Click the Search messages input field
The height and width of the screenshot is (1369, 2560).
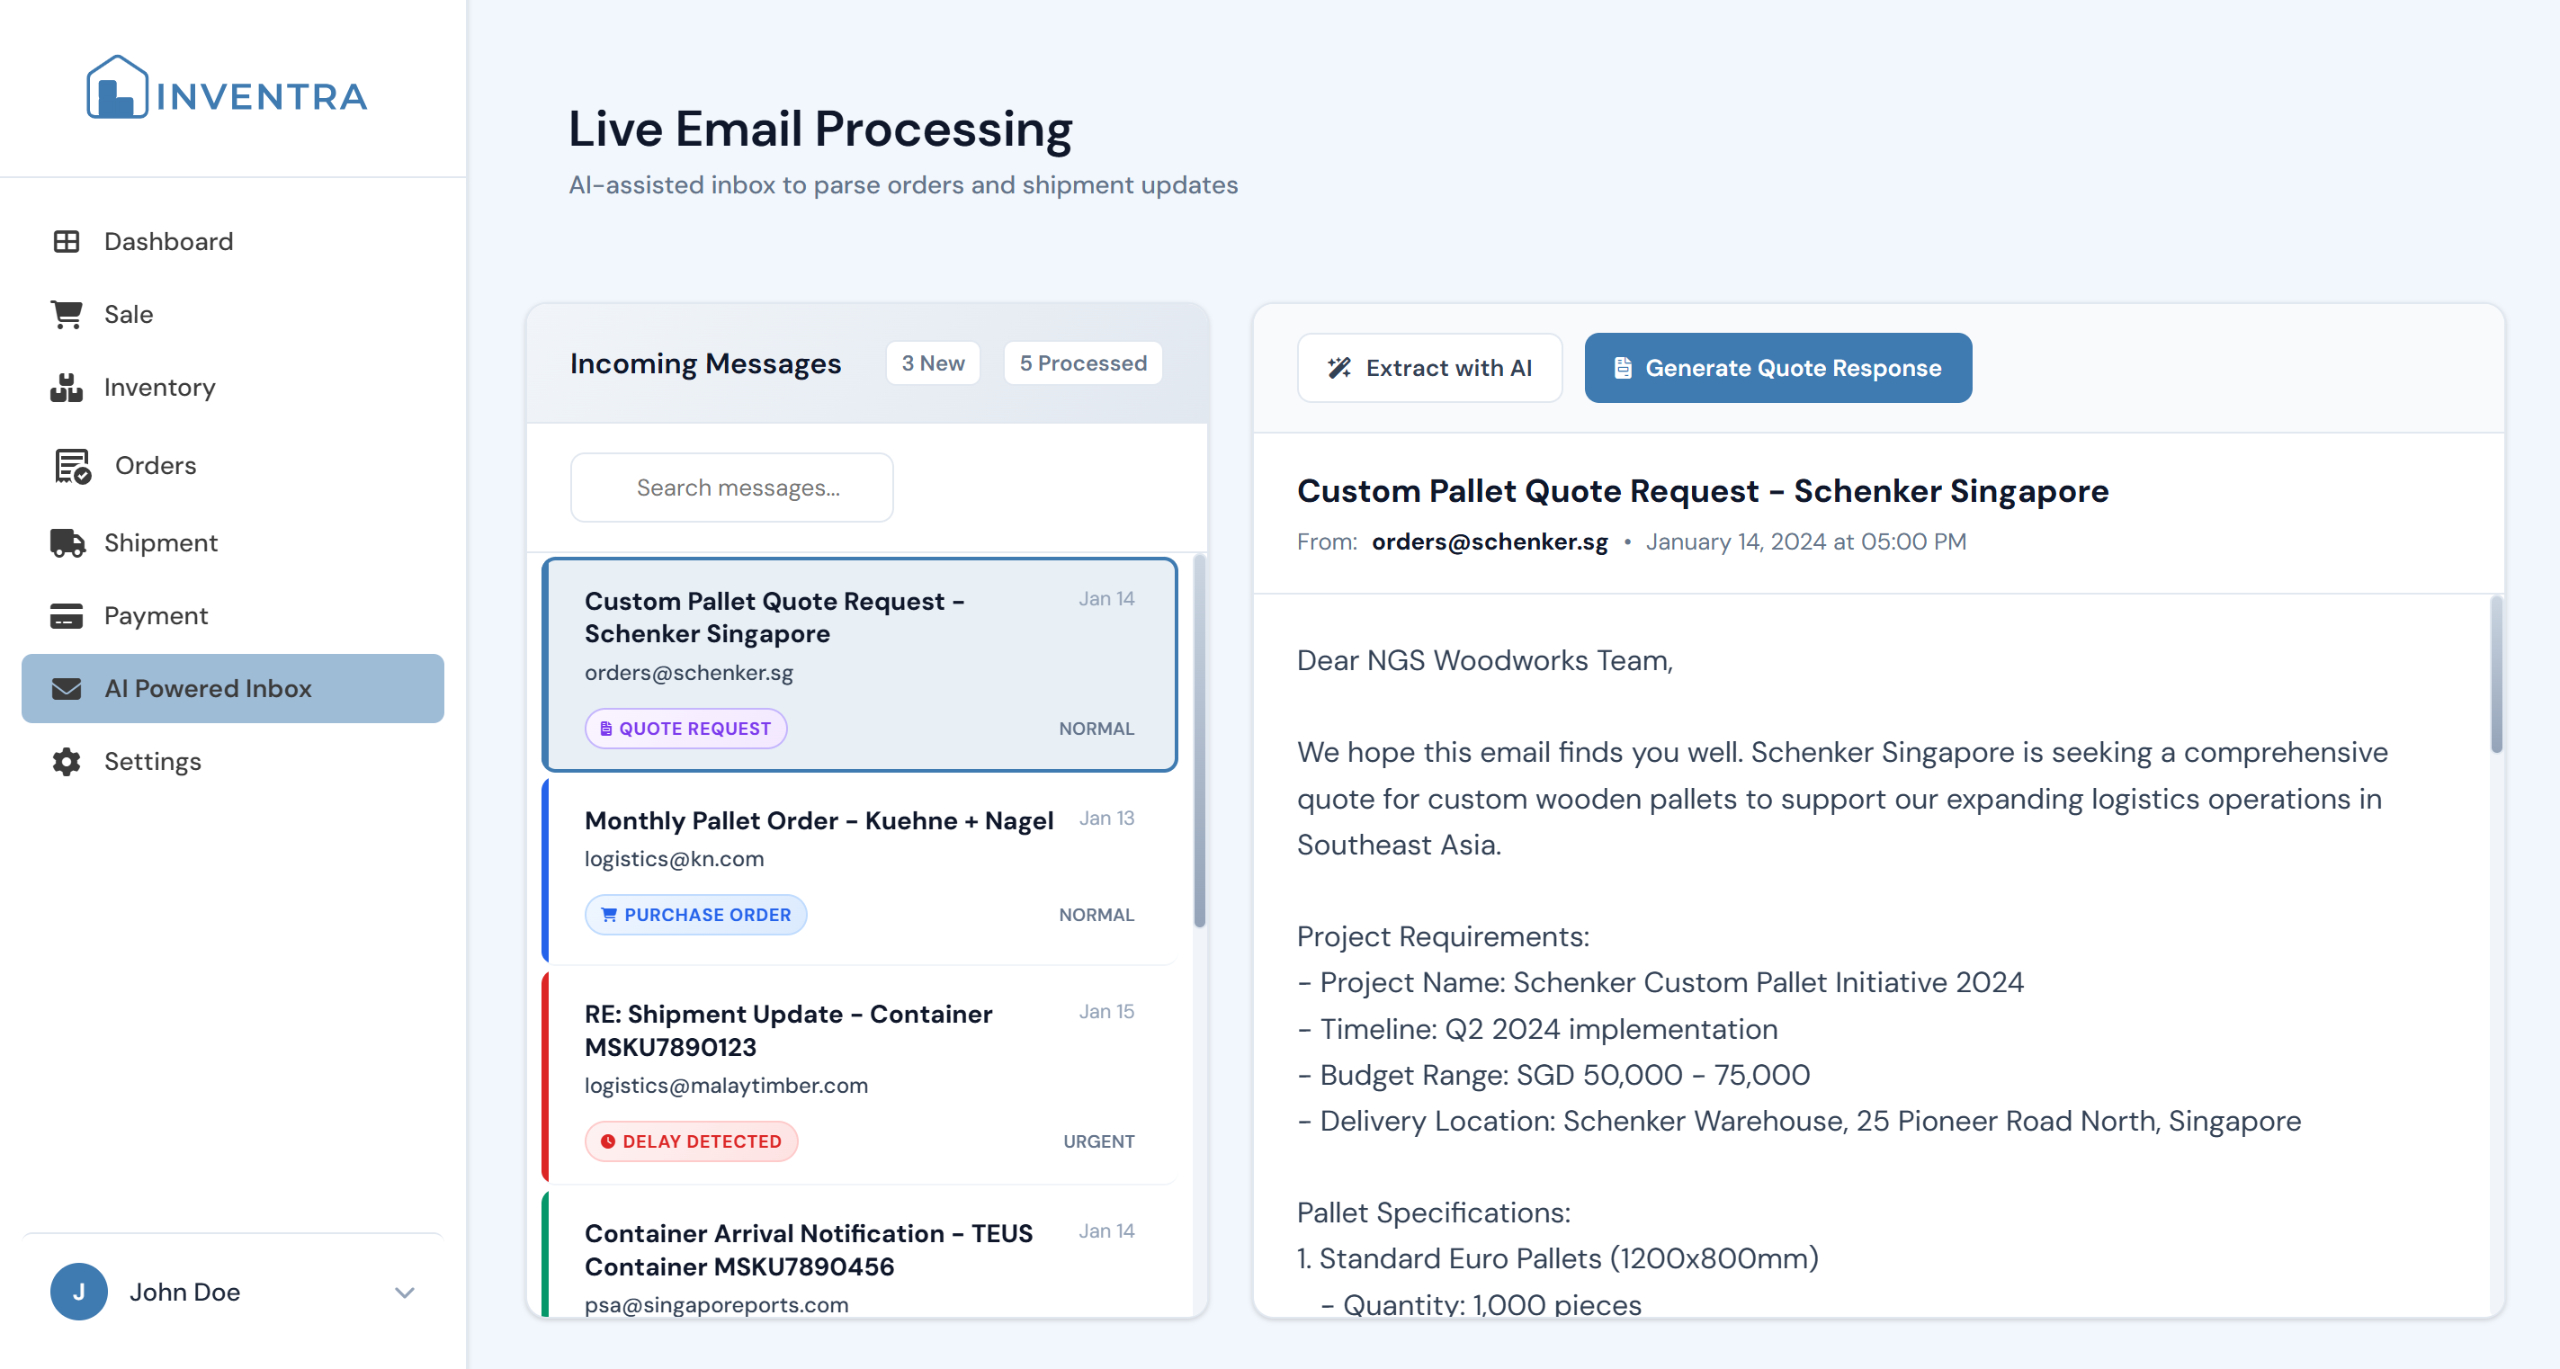(x=731, y=487)
